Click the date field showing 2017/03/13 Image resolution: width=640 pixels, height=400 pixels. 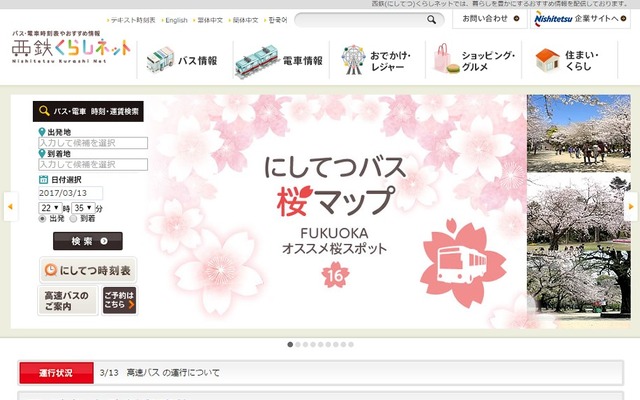pos(70,193)
